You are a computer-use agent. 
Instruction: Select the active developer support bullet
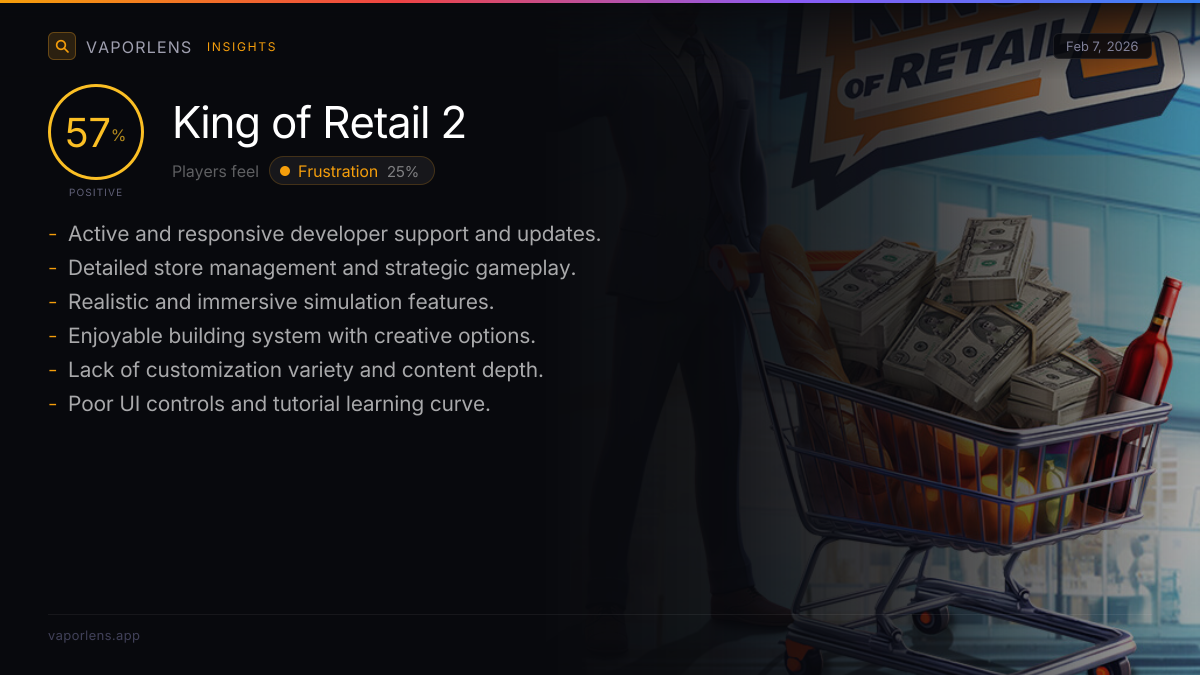click(325, 234)
